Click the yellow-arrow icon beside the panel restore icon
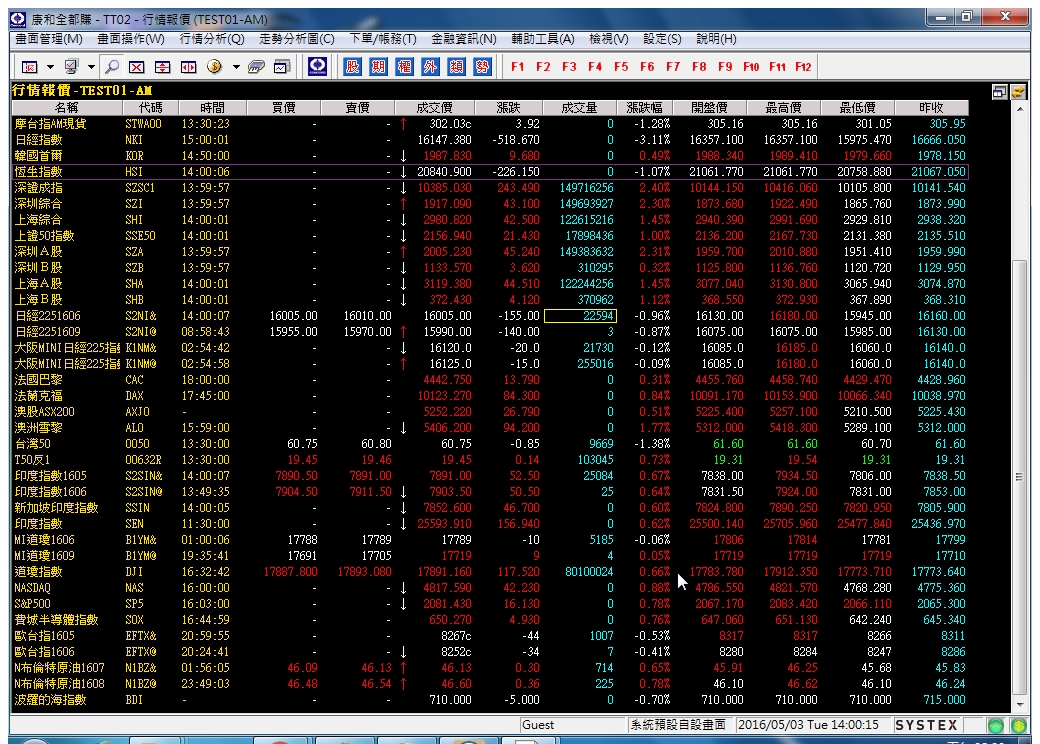The width and height of the screenshot is (1040, 744). tap(1018, 92)
